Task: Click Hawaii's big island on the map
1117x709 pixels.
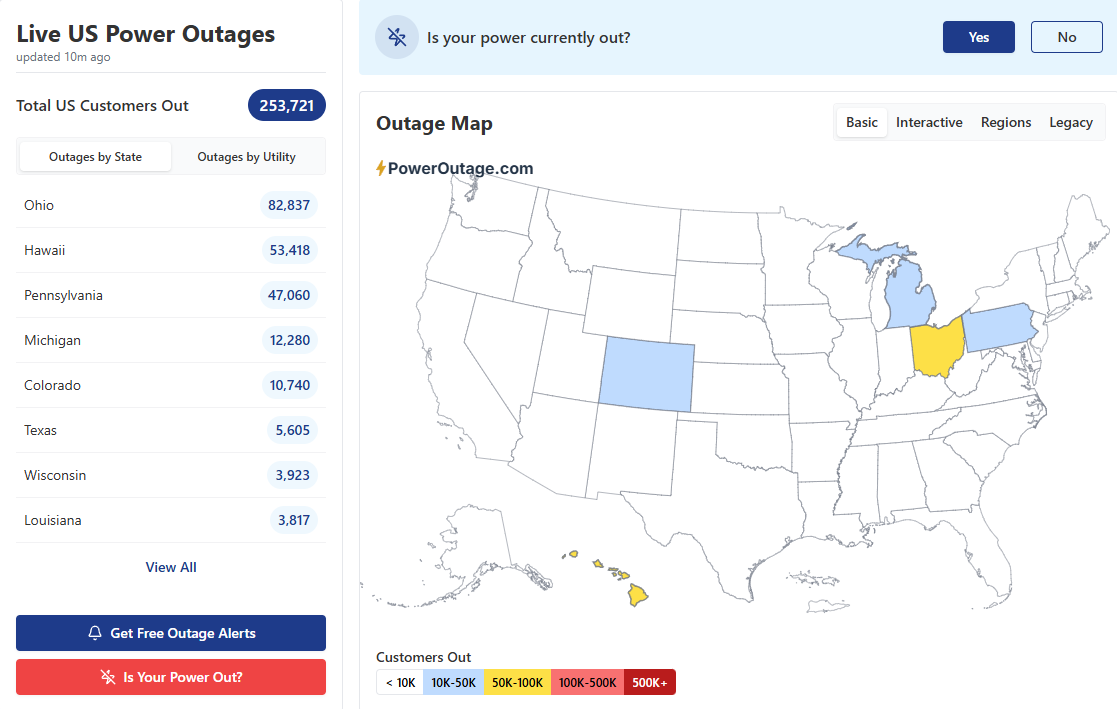Action: (x=636, y=595)
